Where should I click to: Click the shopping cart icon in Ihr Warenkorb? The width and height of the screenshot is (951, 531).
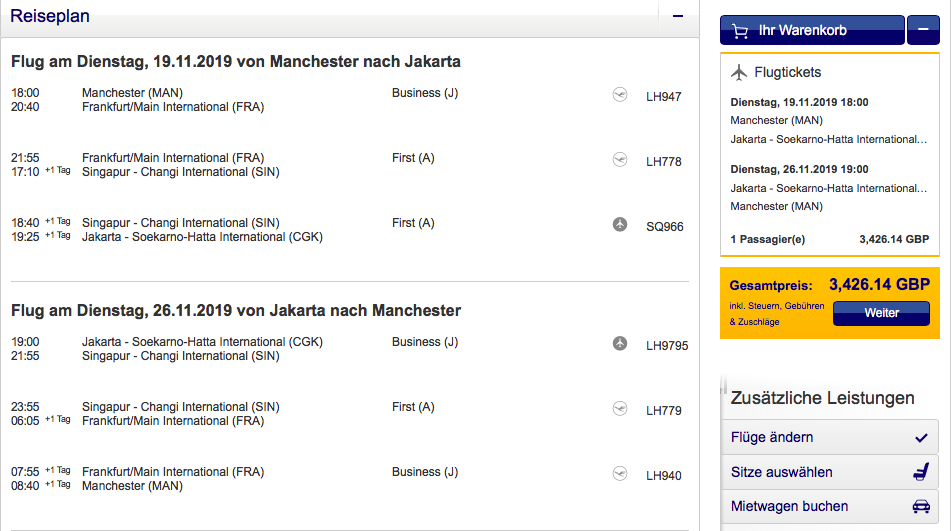click(740, 31)
